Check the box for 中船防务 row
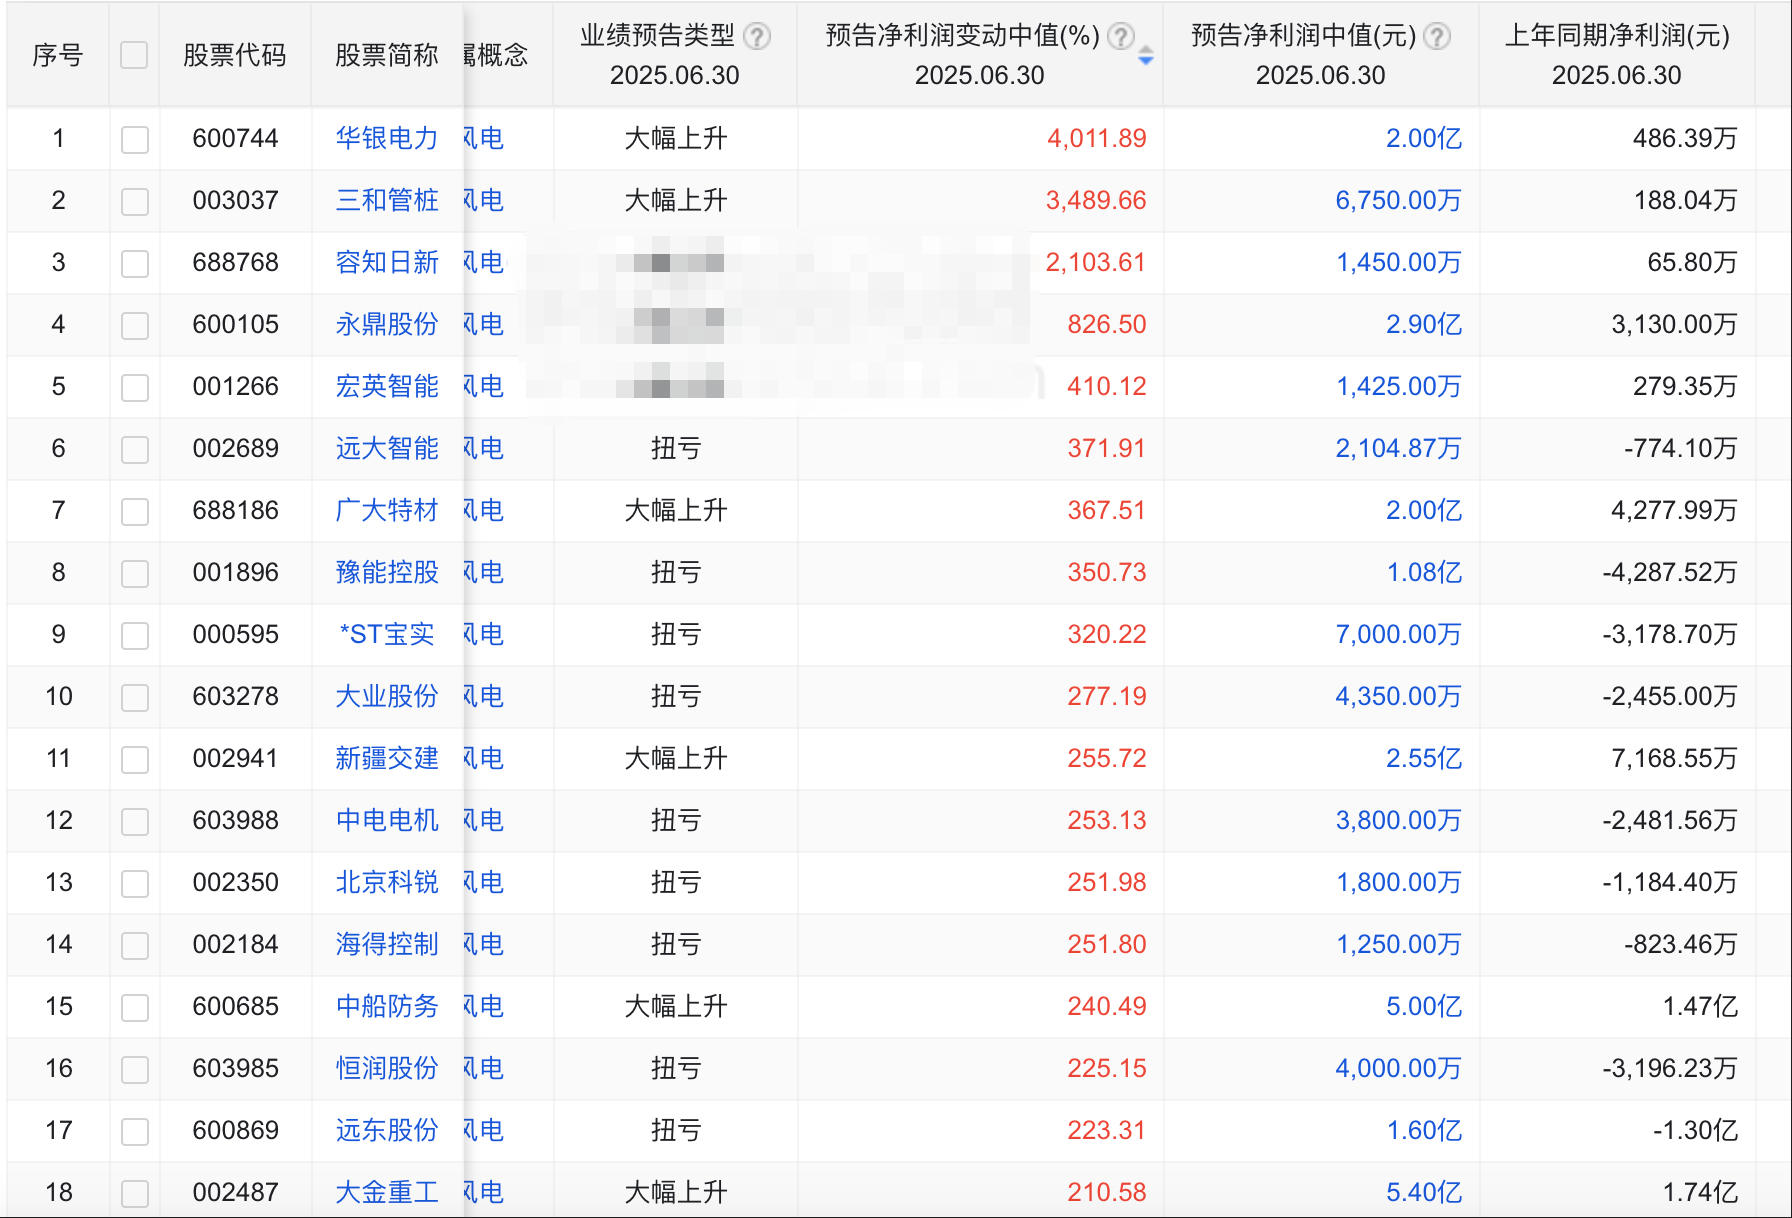The height and width of the screenshot is (1218, 1792). (x=135, y=1007)
